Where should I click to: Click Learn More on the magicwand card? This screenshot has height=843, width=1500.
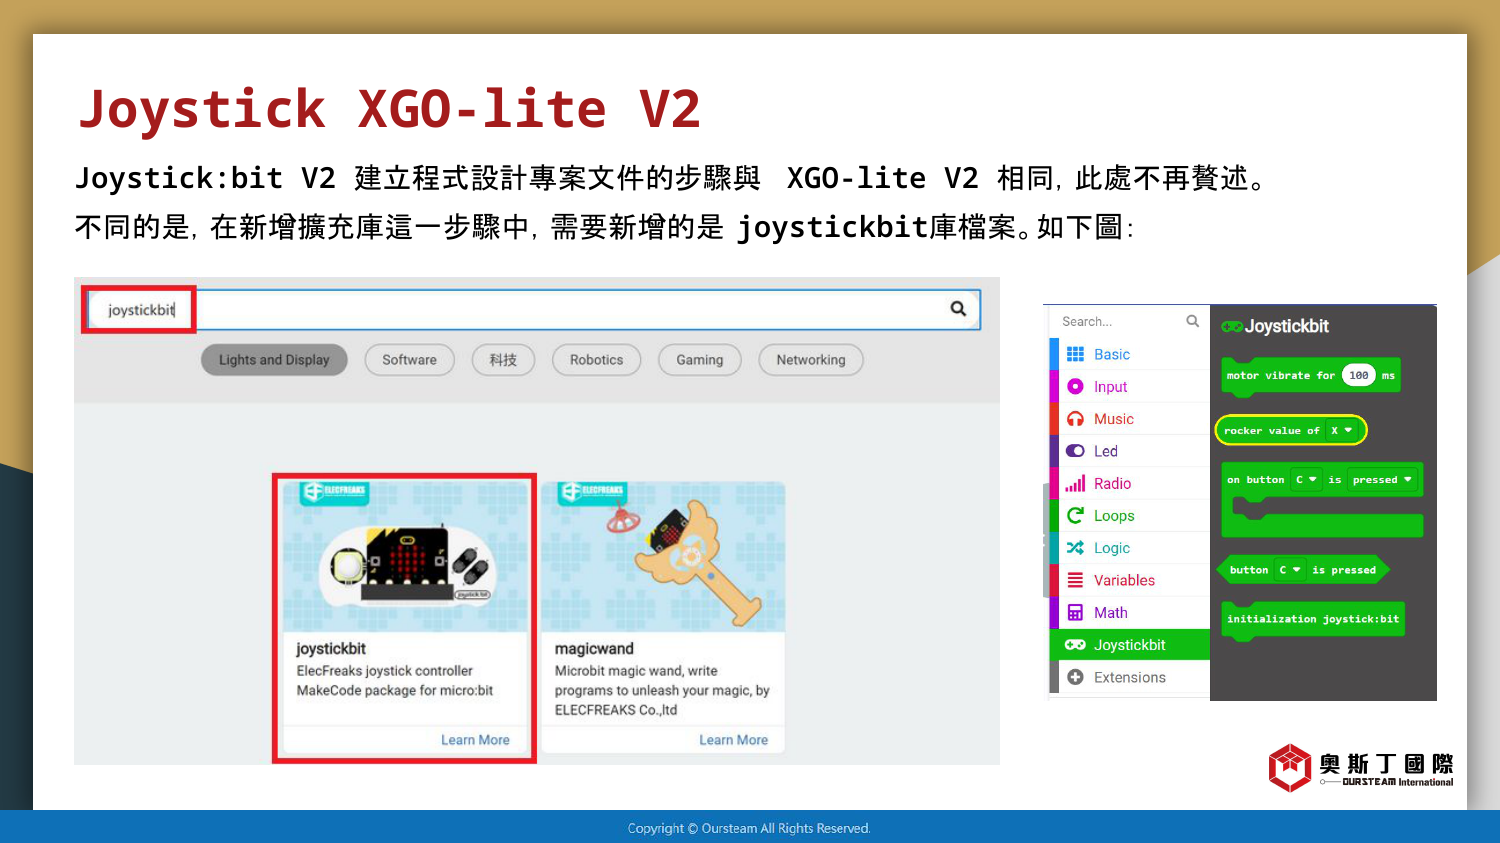click(x=733, y=740)
